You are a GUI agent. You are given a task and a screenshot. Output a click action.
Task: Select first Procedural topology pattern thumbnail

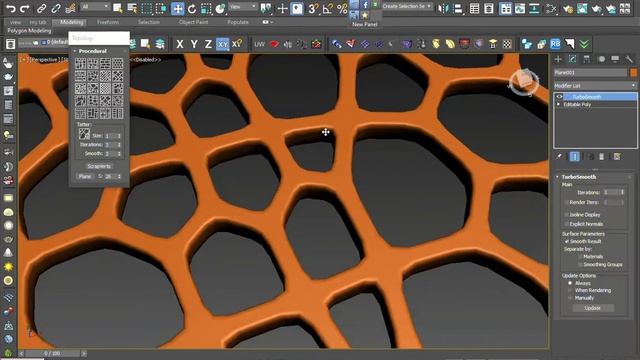pyautogui.click(x=80, y=63)
